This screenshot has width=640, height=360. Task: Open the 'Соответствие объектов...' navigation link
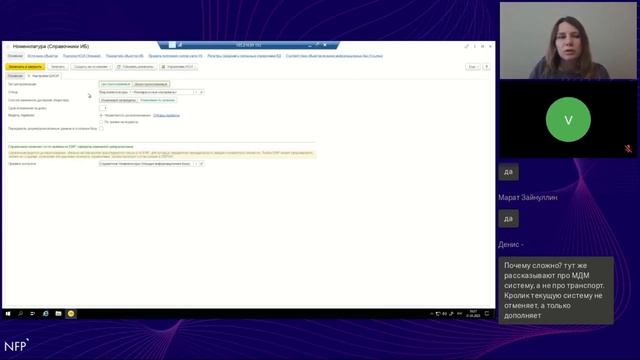[334, 56]
